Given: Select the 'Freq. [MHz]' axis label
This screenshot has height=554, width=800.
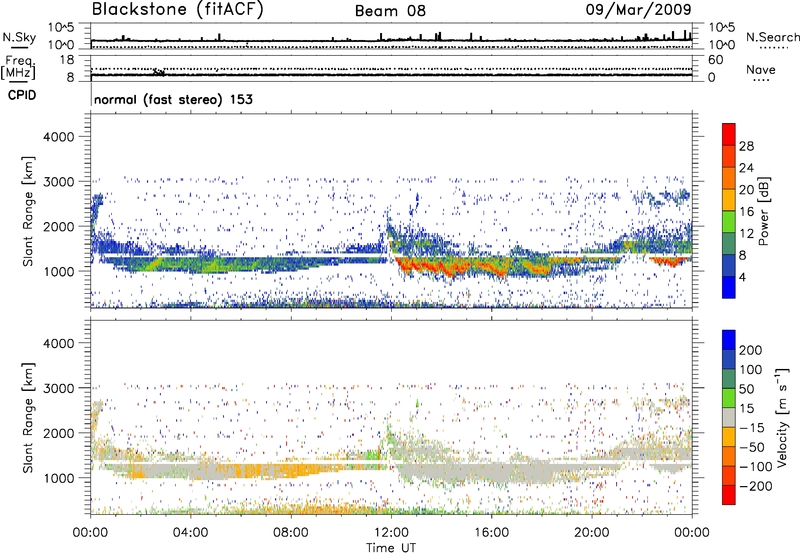Looking at the screenshot, I should tap(19, 68).
